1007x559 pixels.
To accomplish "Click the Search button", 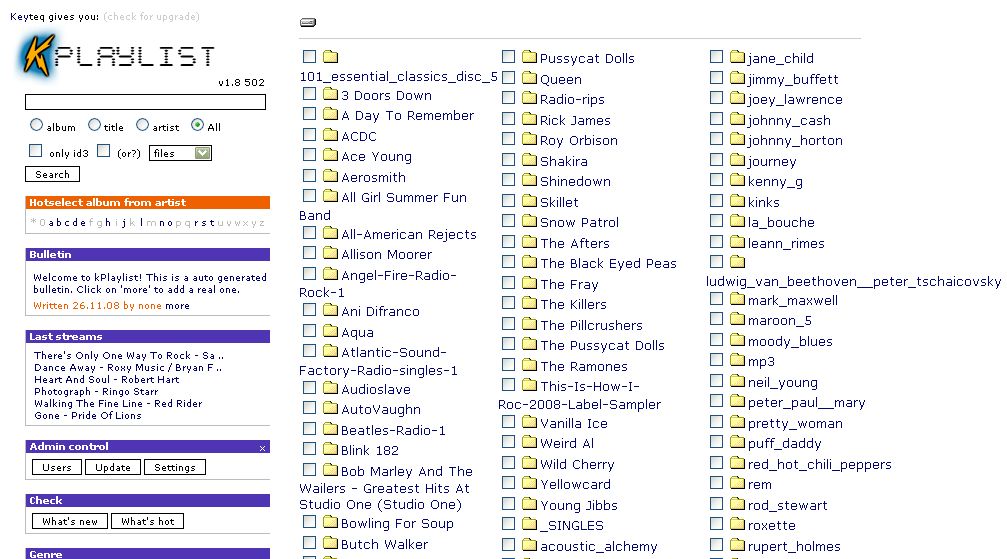I will [x=53, y=174].
